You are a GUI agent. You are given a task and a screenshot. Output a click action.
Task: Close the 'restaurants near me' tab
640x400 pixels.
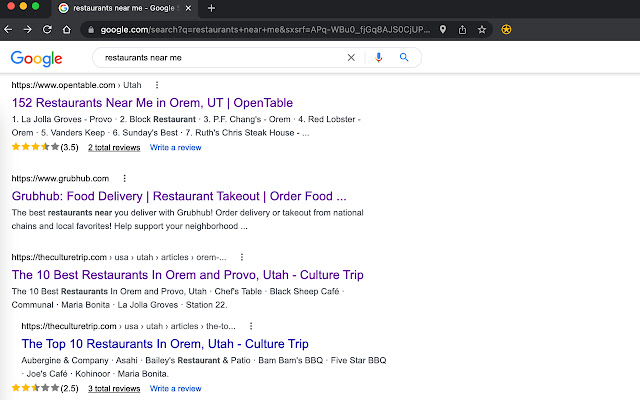(x=188, y=8)
